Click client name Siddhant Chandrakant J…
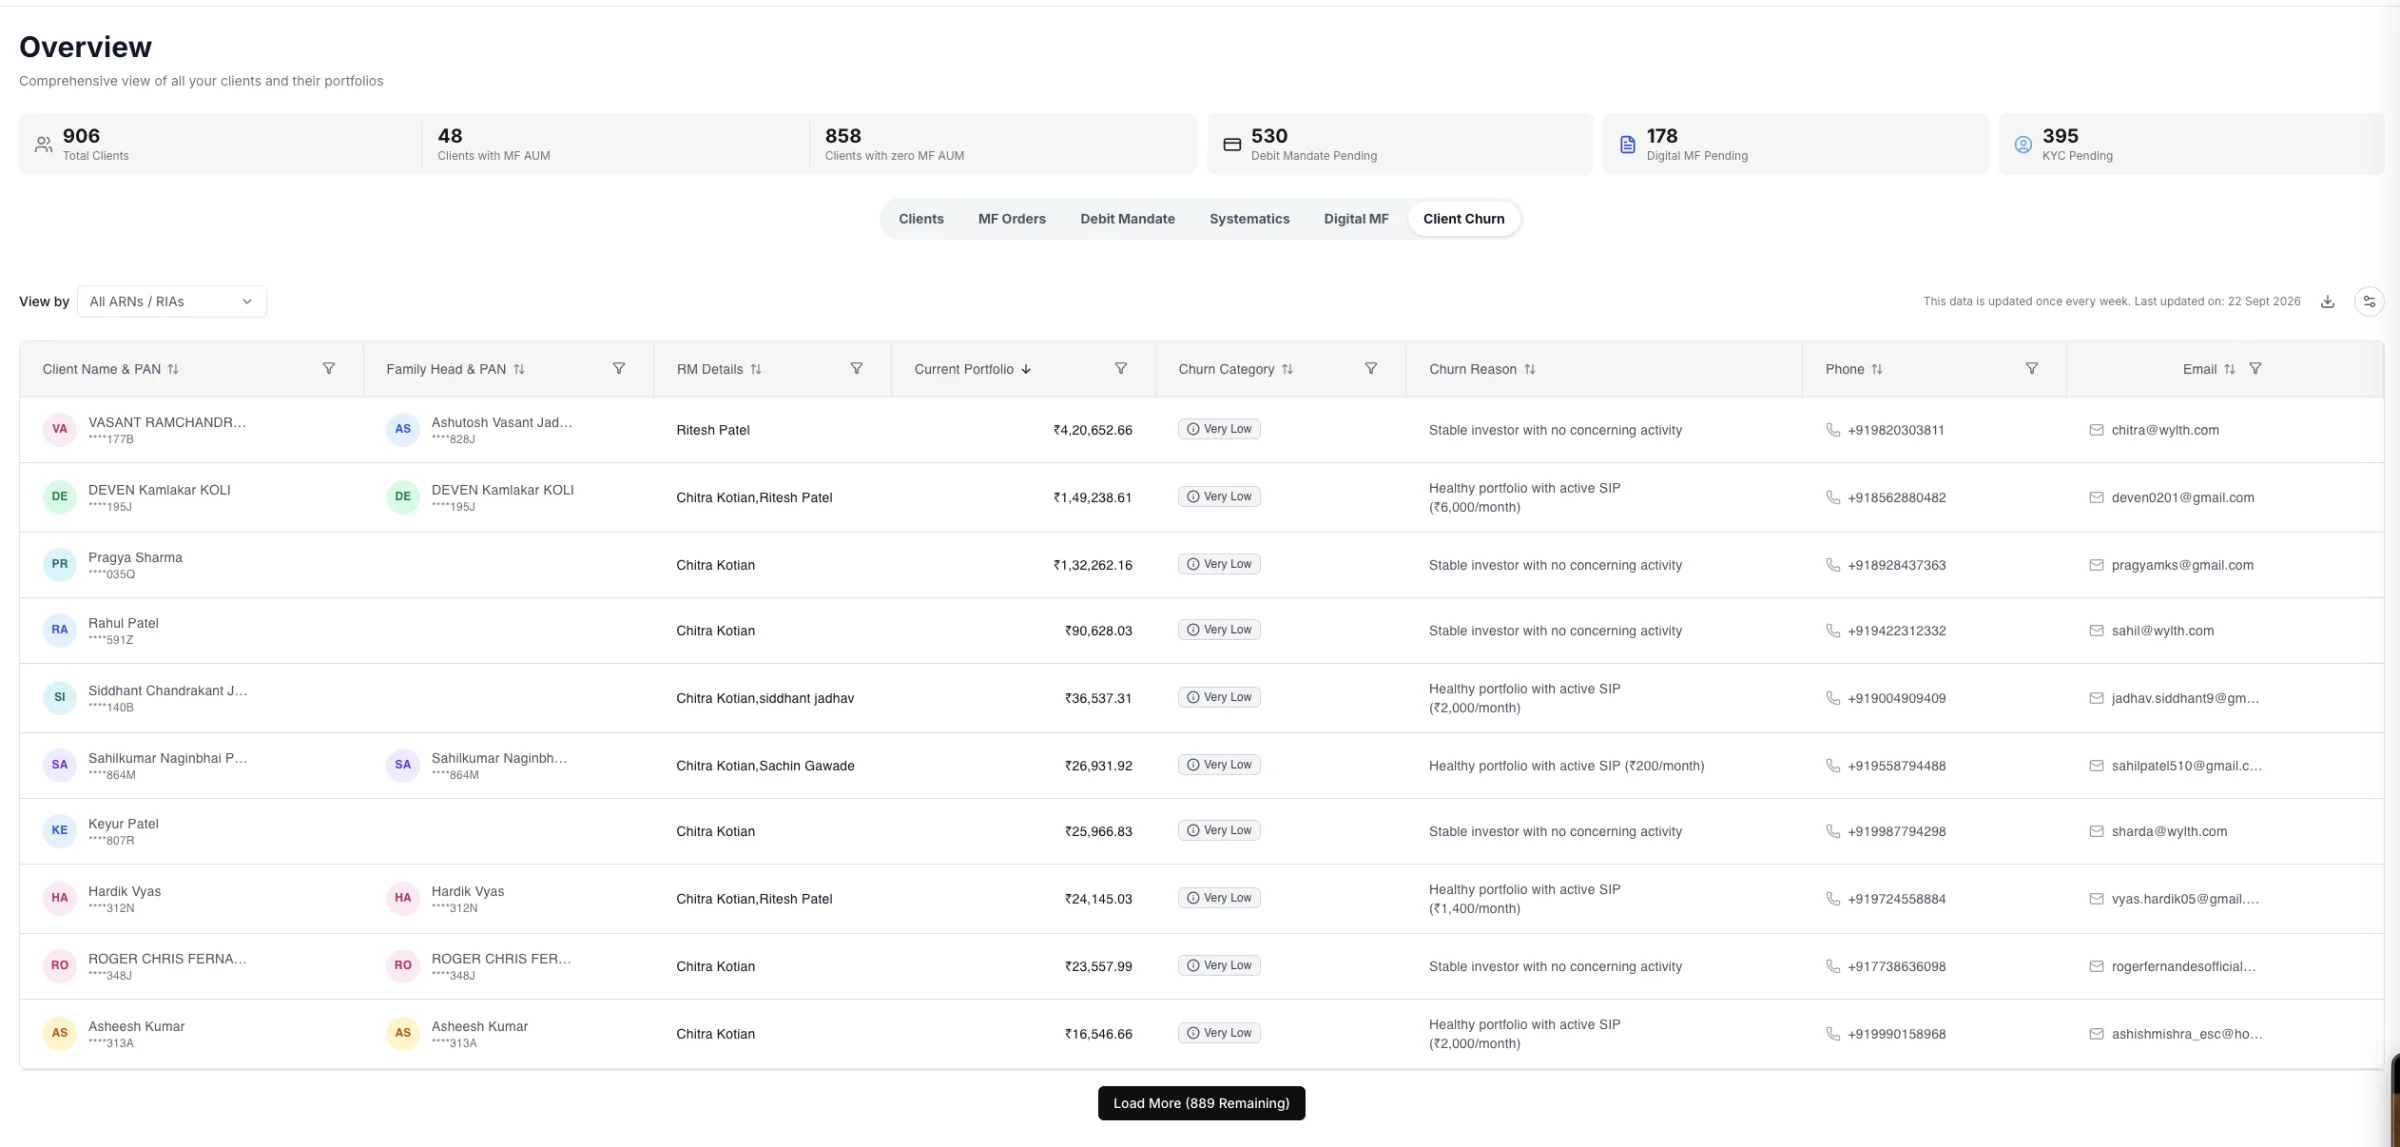The image size is (2400, 1147). point(167,691)
